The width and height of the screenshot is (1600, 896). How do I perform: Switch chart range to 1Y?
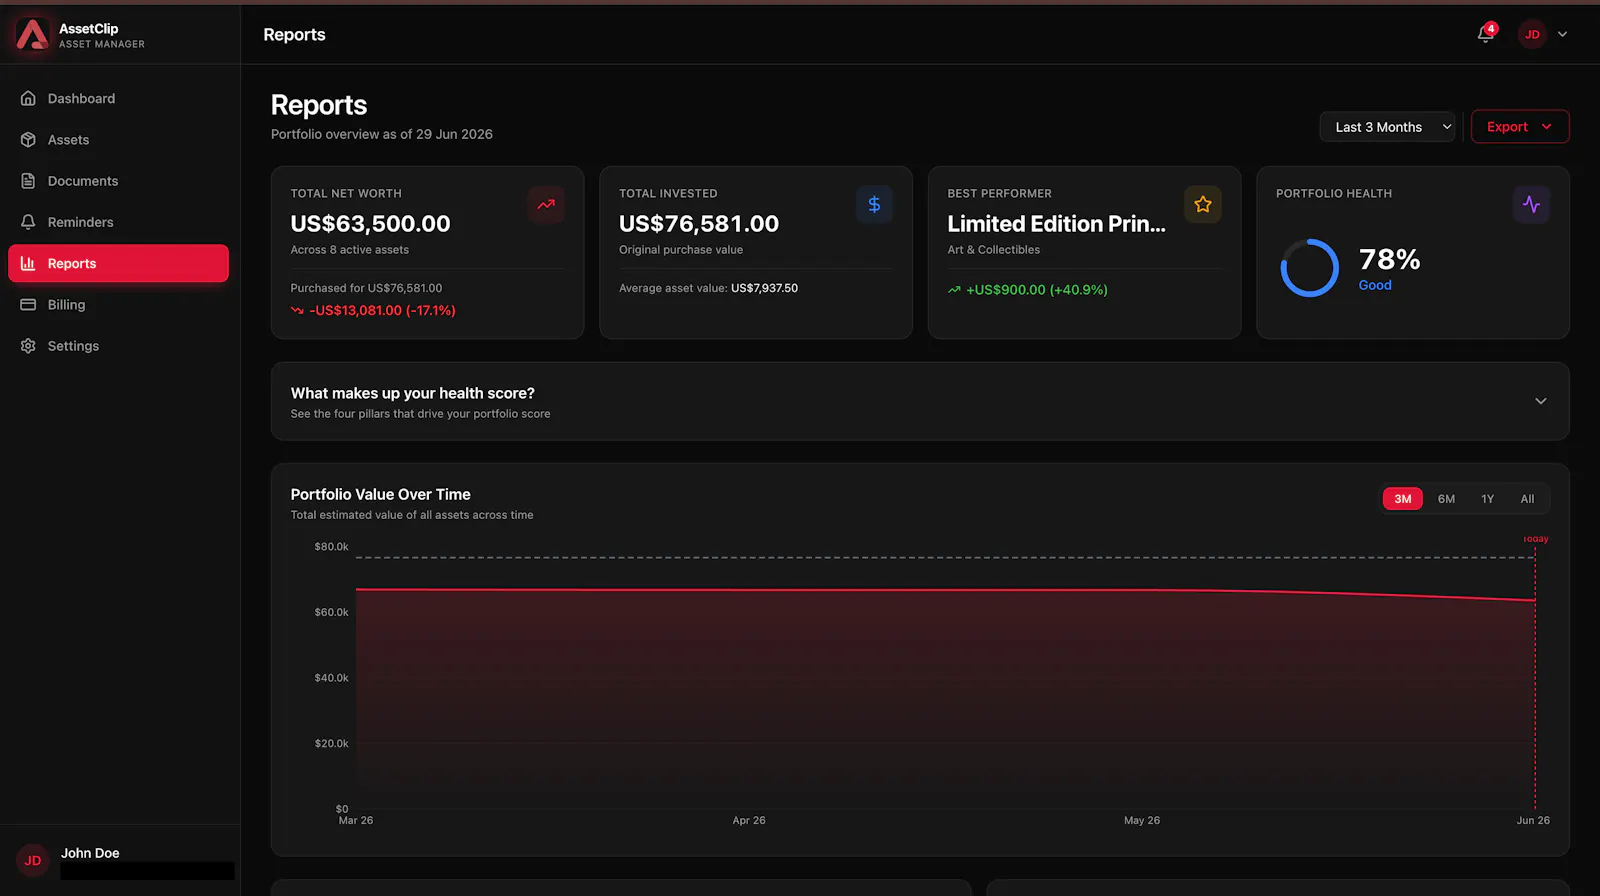[x=1488, y=499]
